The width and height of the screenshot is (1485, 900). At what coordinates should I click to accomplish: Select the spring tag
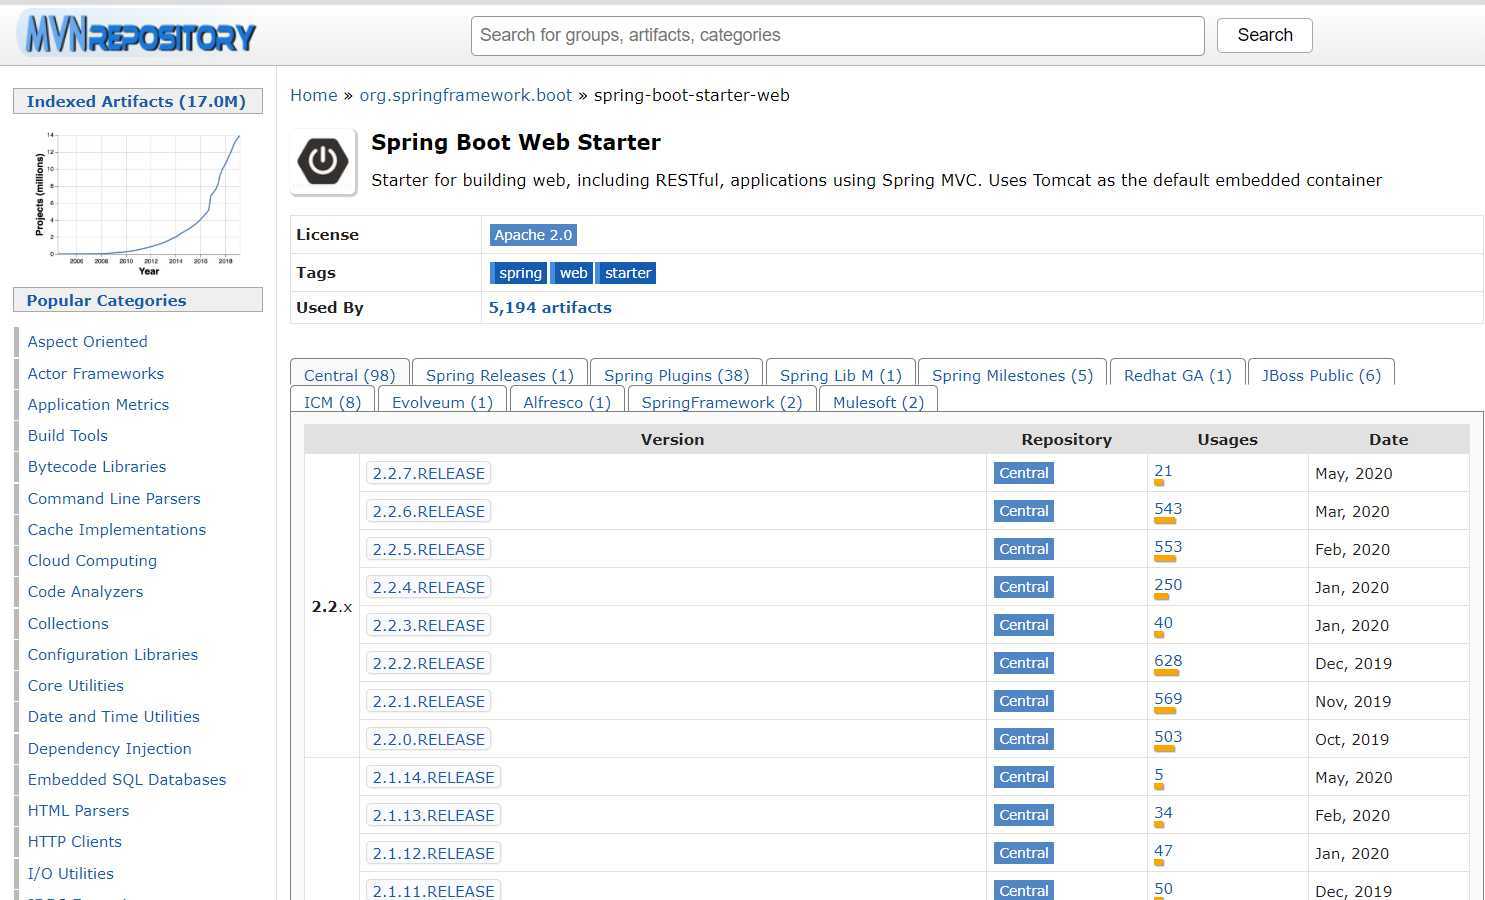tap(520, 273)
